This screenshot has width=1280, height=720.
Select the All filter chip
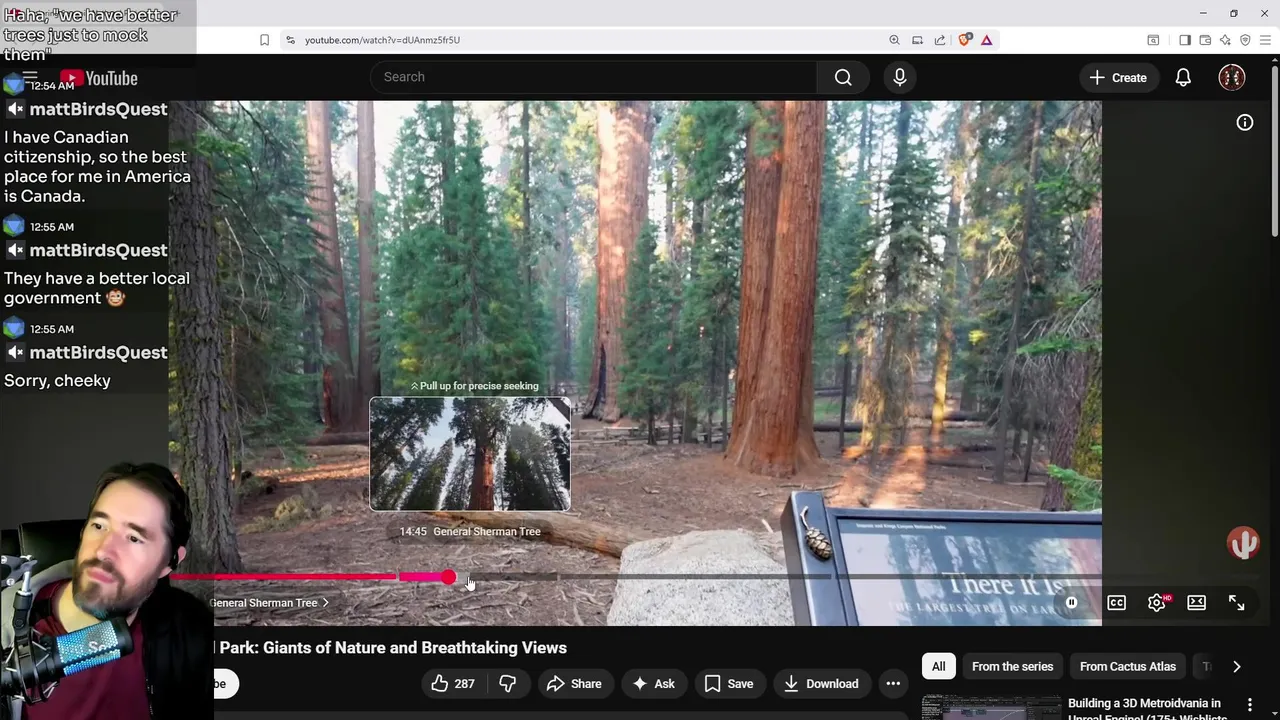(938, 667)
